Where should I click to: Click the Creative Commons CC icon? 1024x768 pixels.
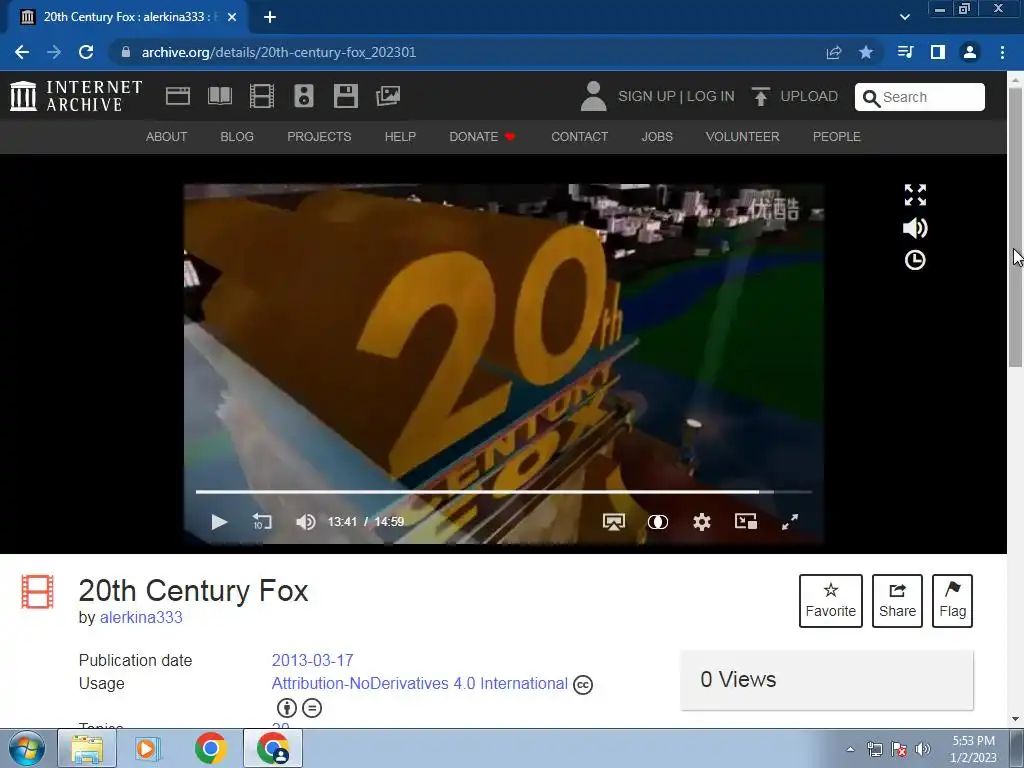(x=583, y=684)
